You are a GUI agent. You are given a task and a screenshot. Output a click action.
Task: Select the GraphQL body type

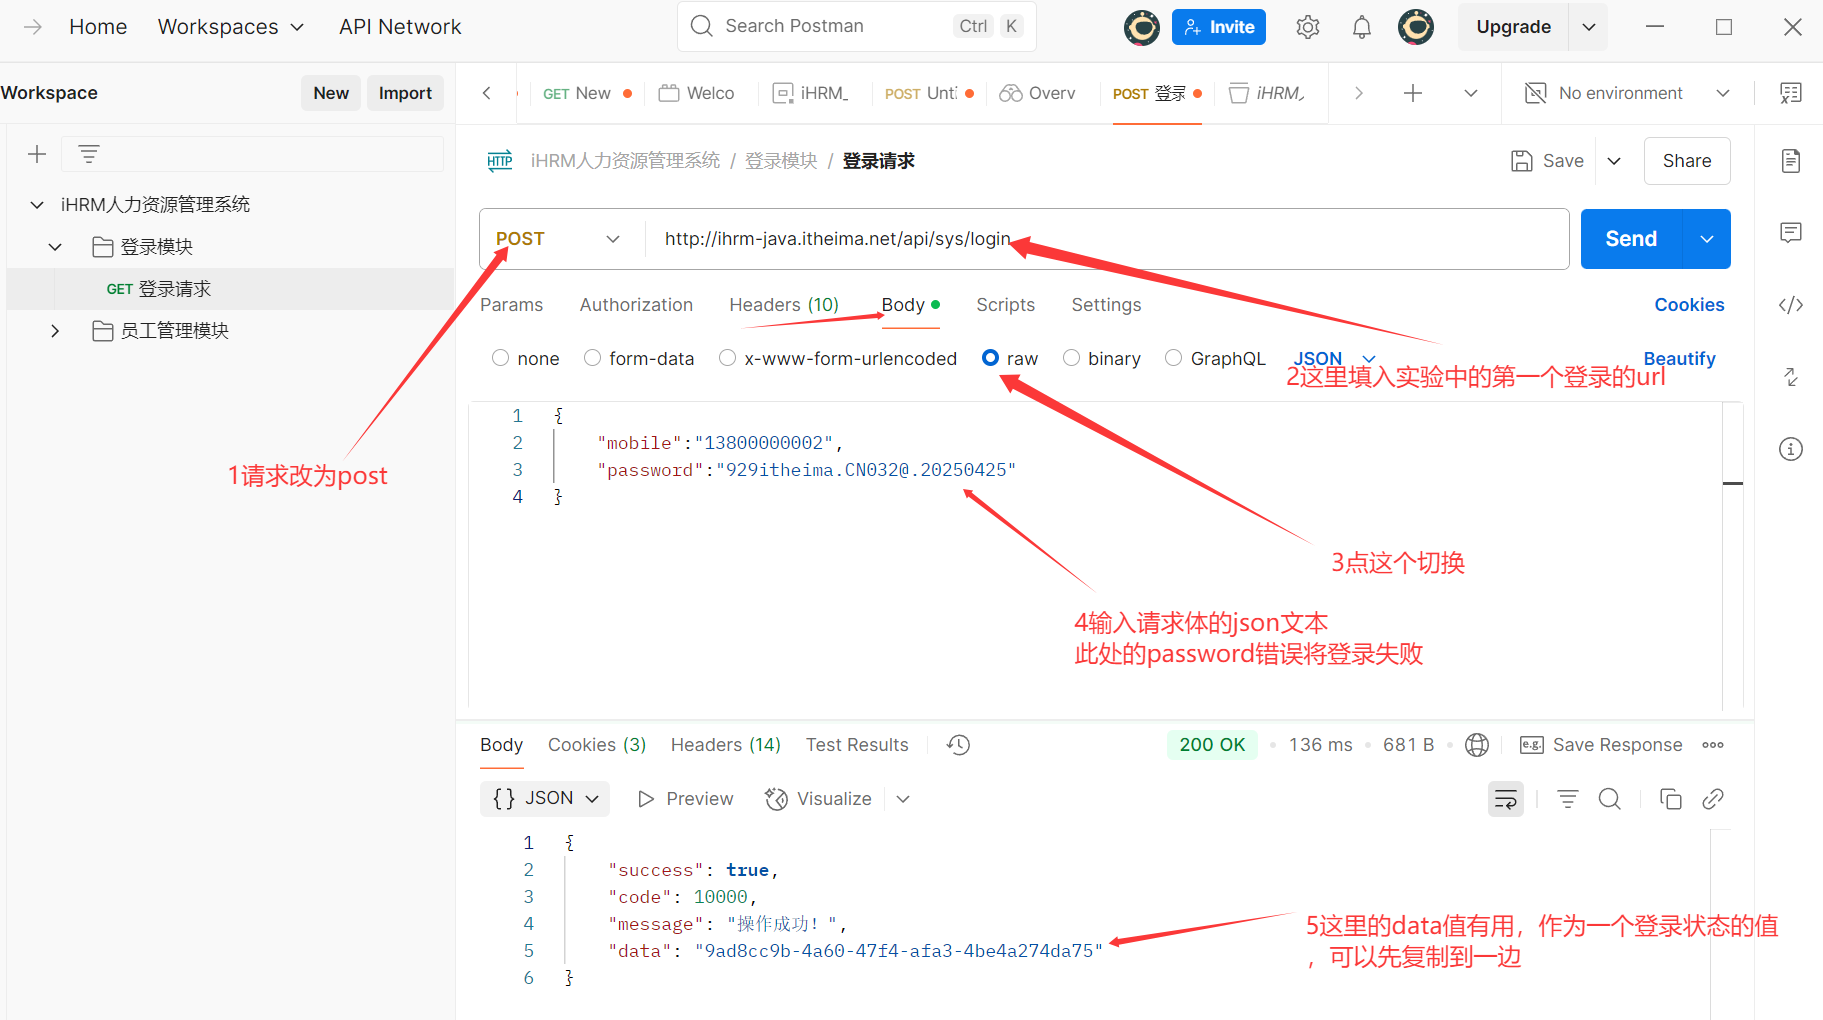(x=1174, y=358)
